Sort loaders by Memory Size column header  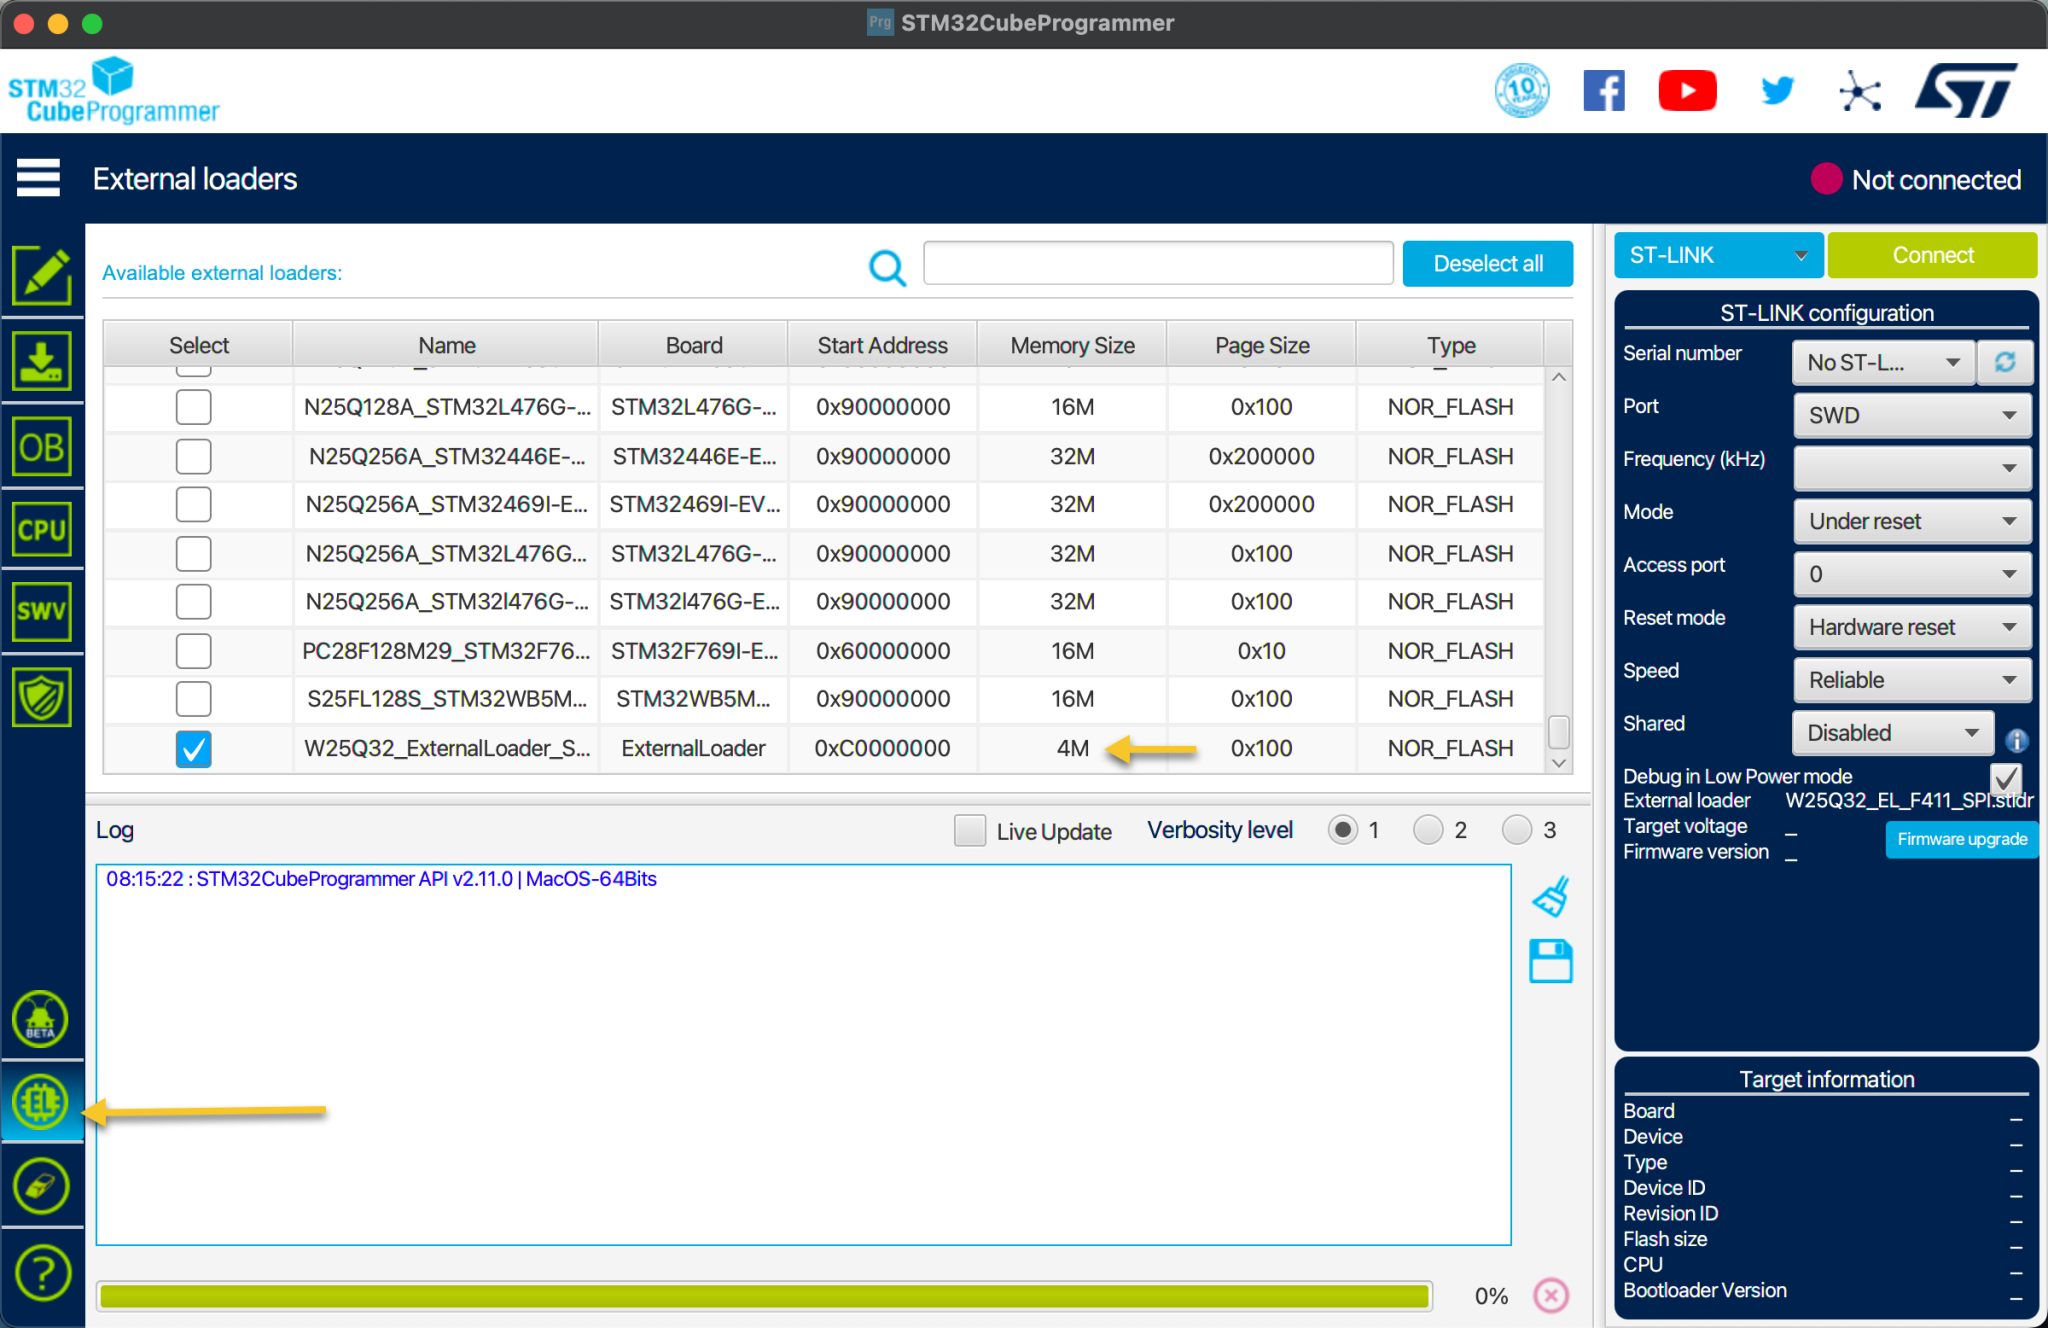tap(1072, 345)
